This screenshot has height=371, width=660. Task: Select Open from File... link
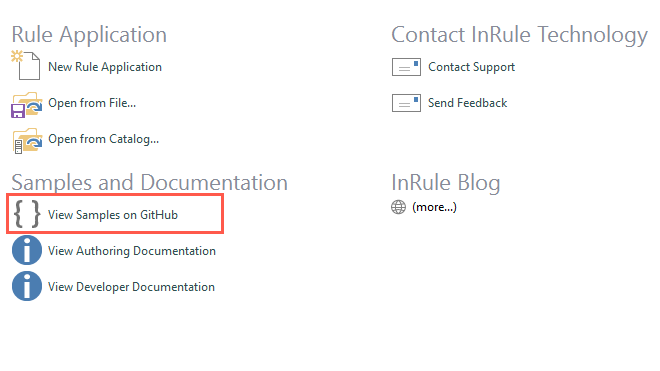92,103
